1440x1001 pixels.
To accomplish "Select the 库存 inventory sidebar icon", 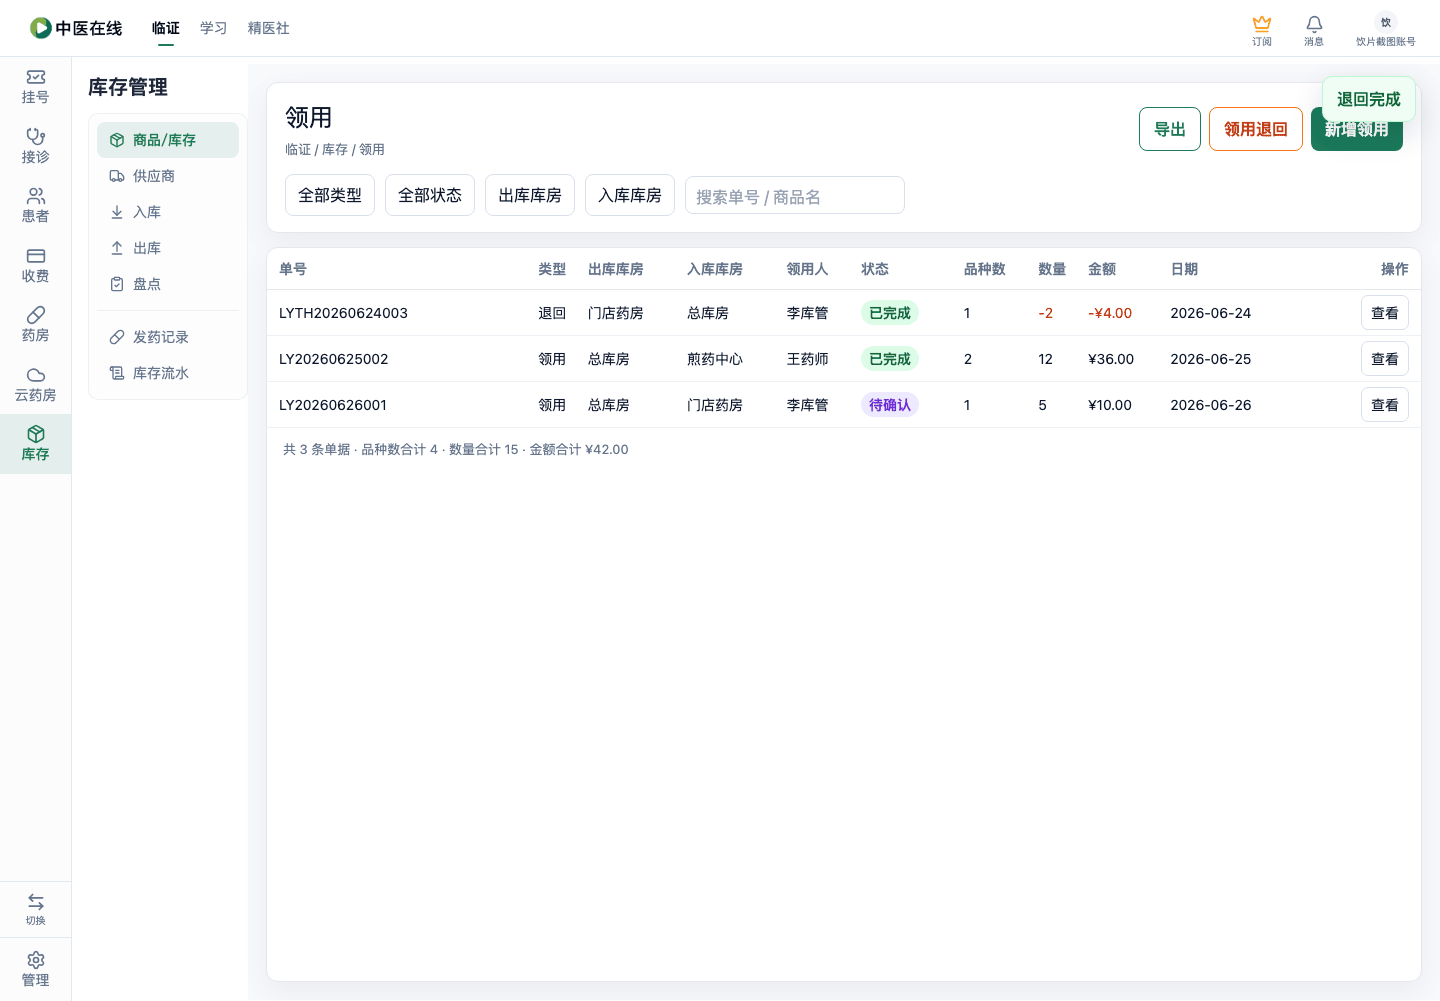I will click(36, 434).
